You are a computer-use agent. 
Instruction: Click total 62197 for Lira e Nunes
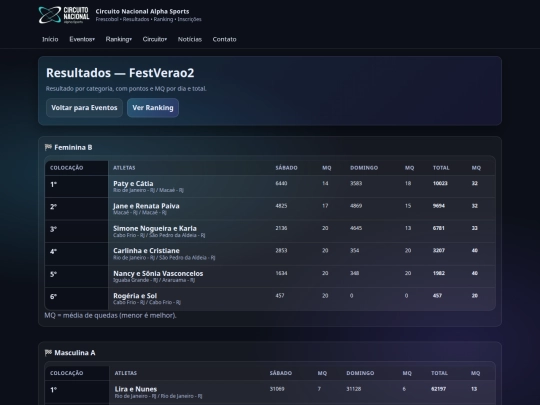coord(438,389)
